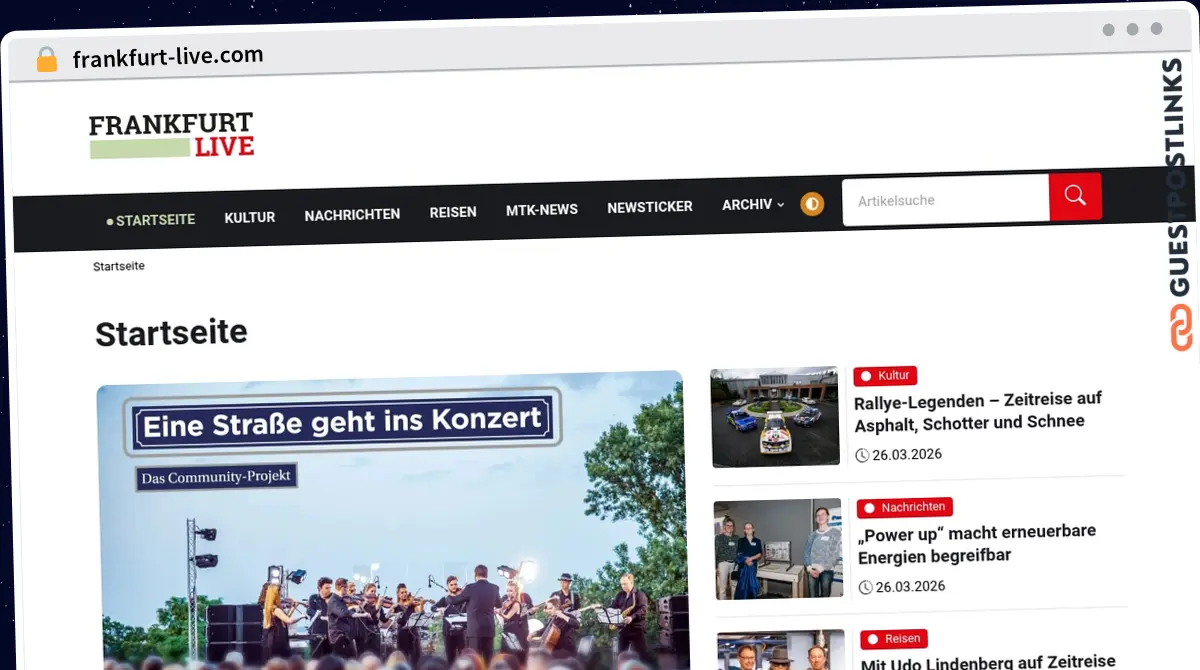Open the Reisen navigation item

453,212
